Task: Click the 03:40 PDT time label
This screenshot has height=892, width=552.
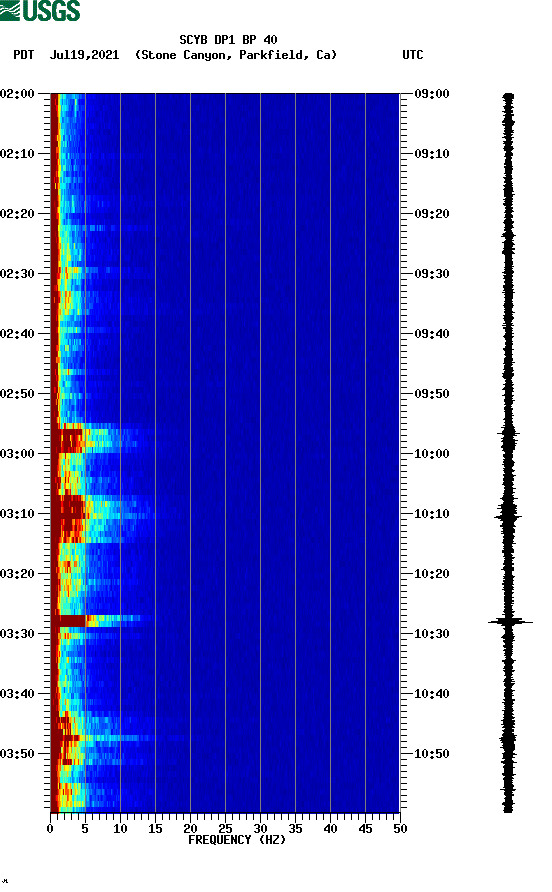Action: point(17,693)
